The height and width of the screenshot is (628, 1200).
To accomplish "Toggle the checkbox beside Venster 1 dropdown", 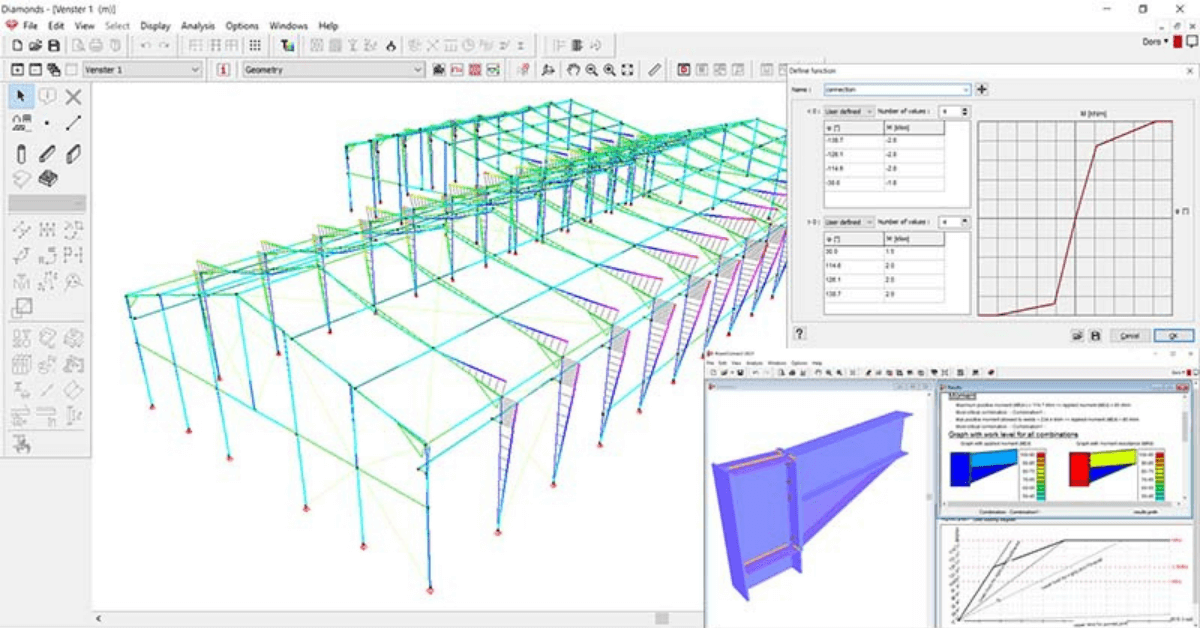I will coord(70,70).
